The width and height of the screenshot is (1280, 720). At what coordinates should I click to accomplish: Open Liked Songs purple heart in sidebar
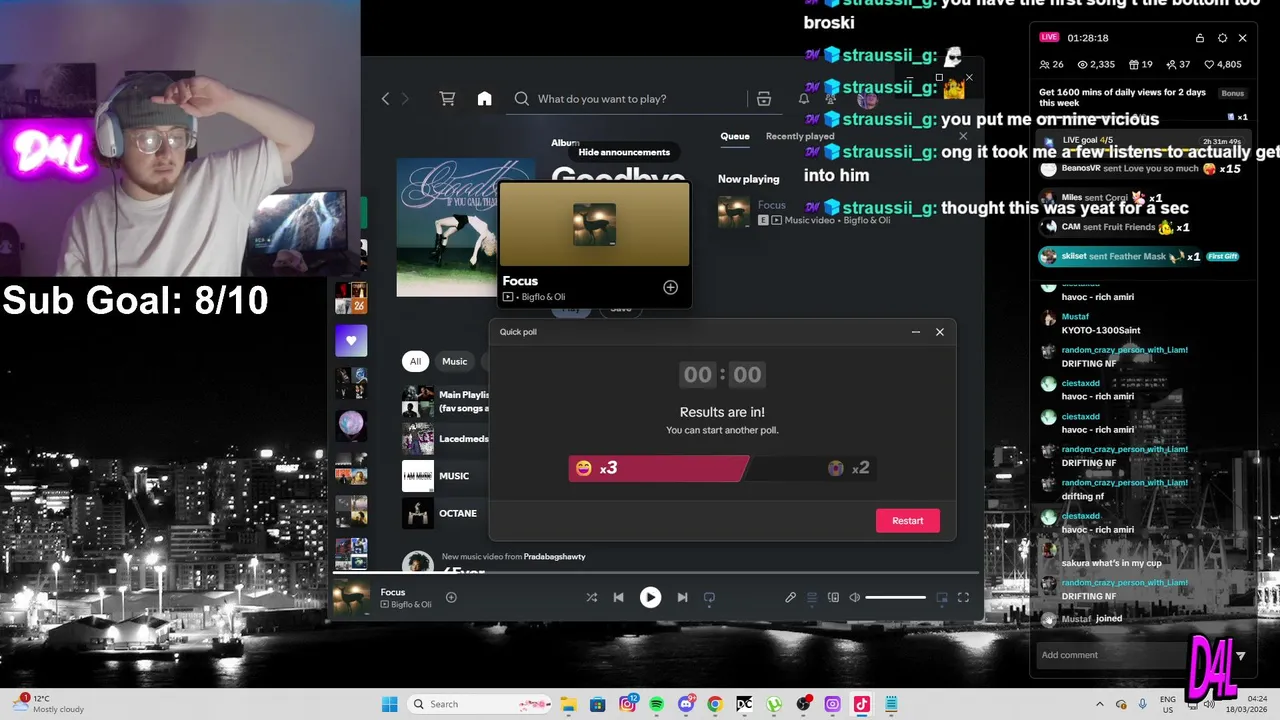tap(351, 340)
